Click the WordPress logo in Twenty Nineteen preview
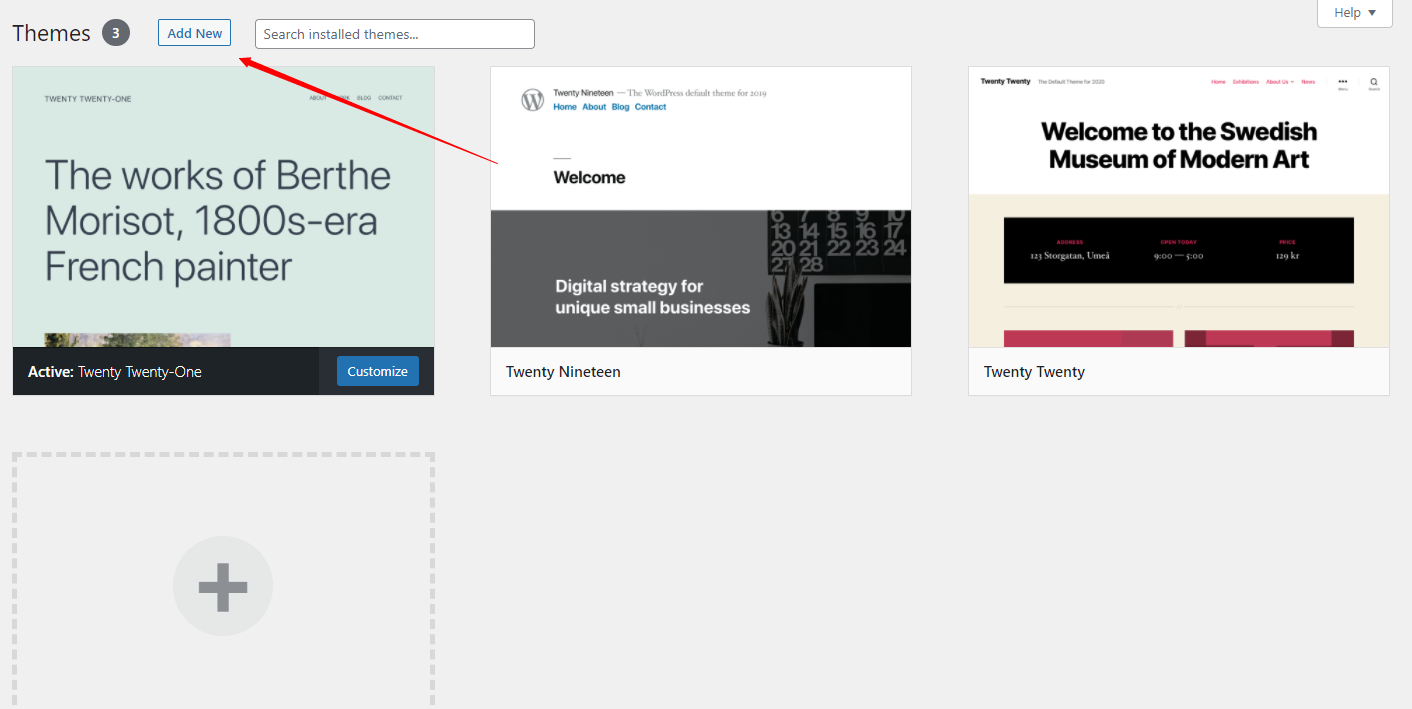This screenshot has width=1412, height=709. [533, 100]
